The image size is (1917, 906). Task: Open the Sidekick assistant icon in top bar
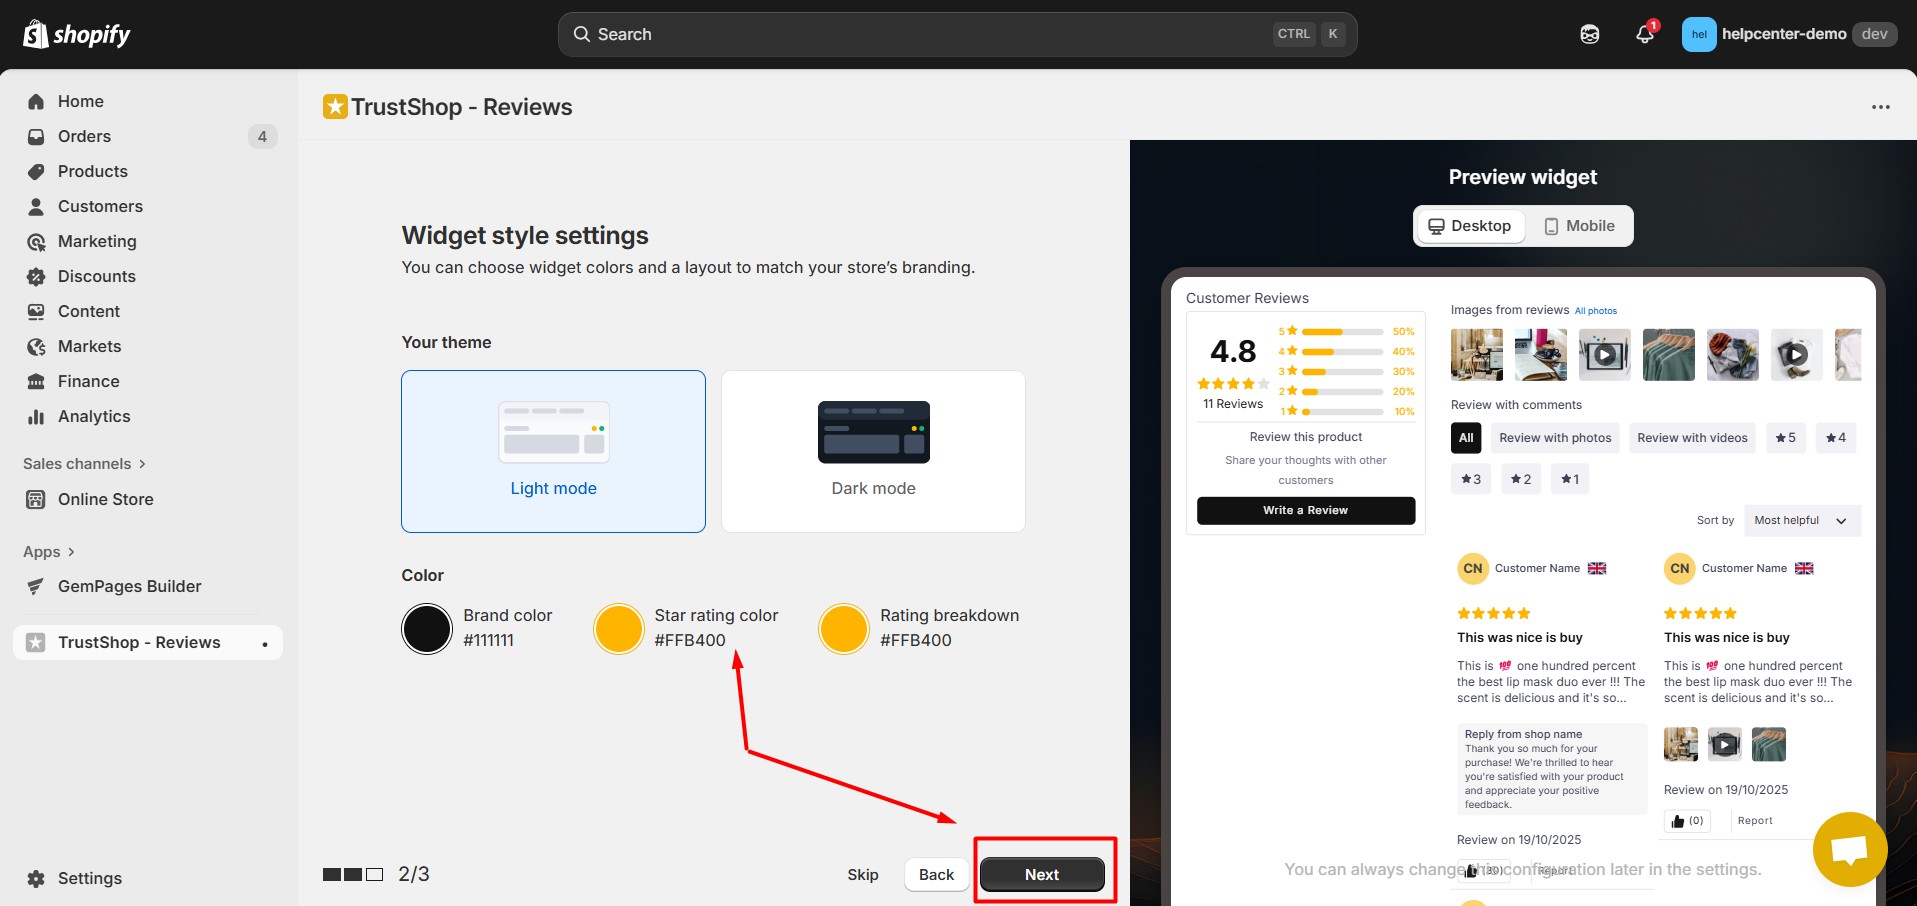pos(1589,34)
